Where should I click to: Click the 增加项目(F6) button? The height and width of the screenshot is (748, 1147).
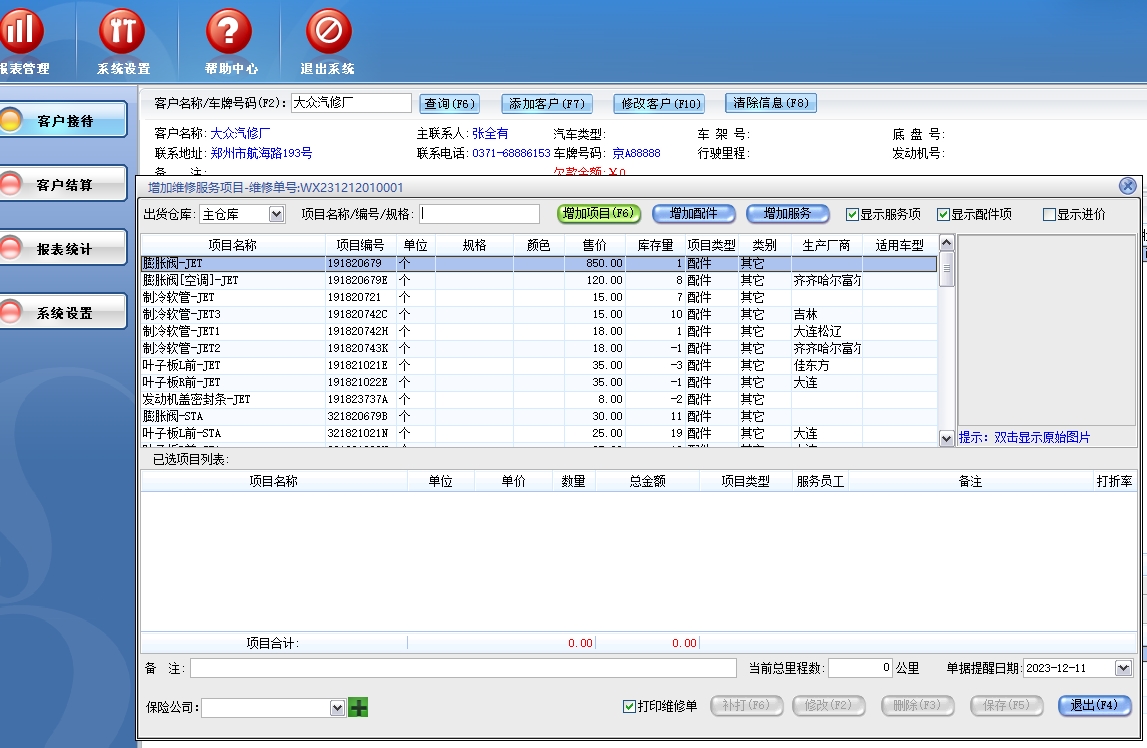(597, 213)
